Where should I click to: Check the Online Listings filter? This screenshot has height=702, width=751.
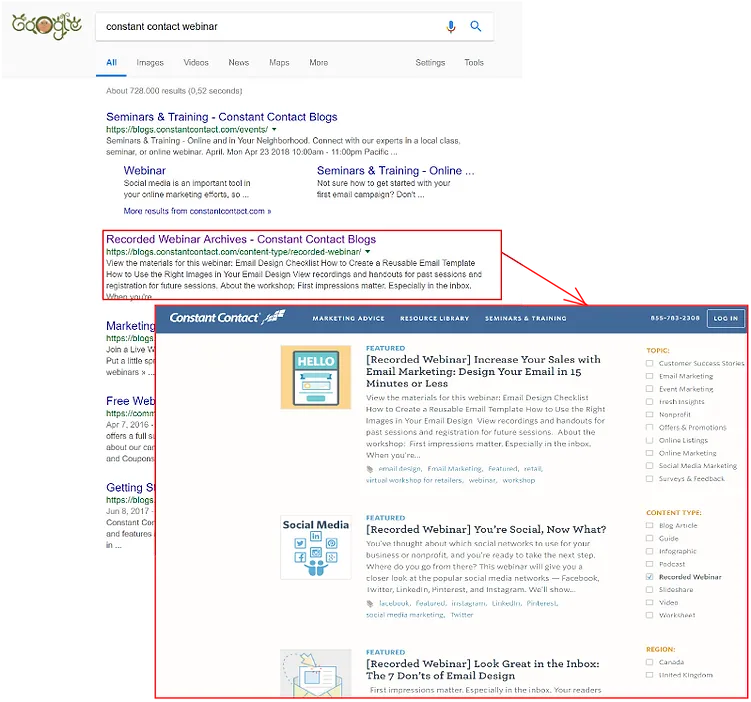[649, 440]
